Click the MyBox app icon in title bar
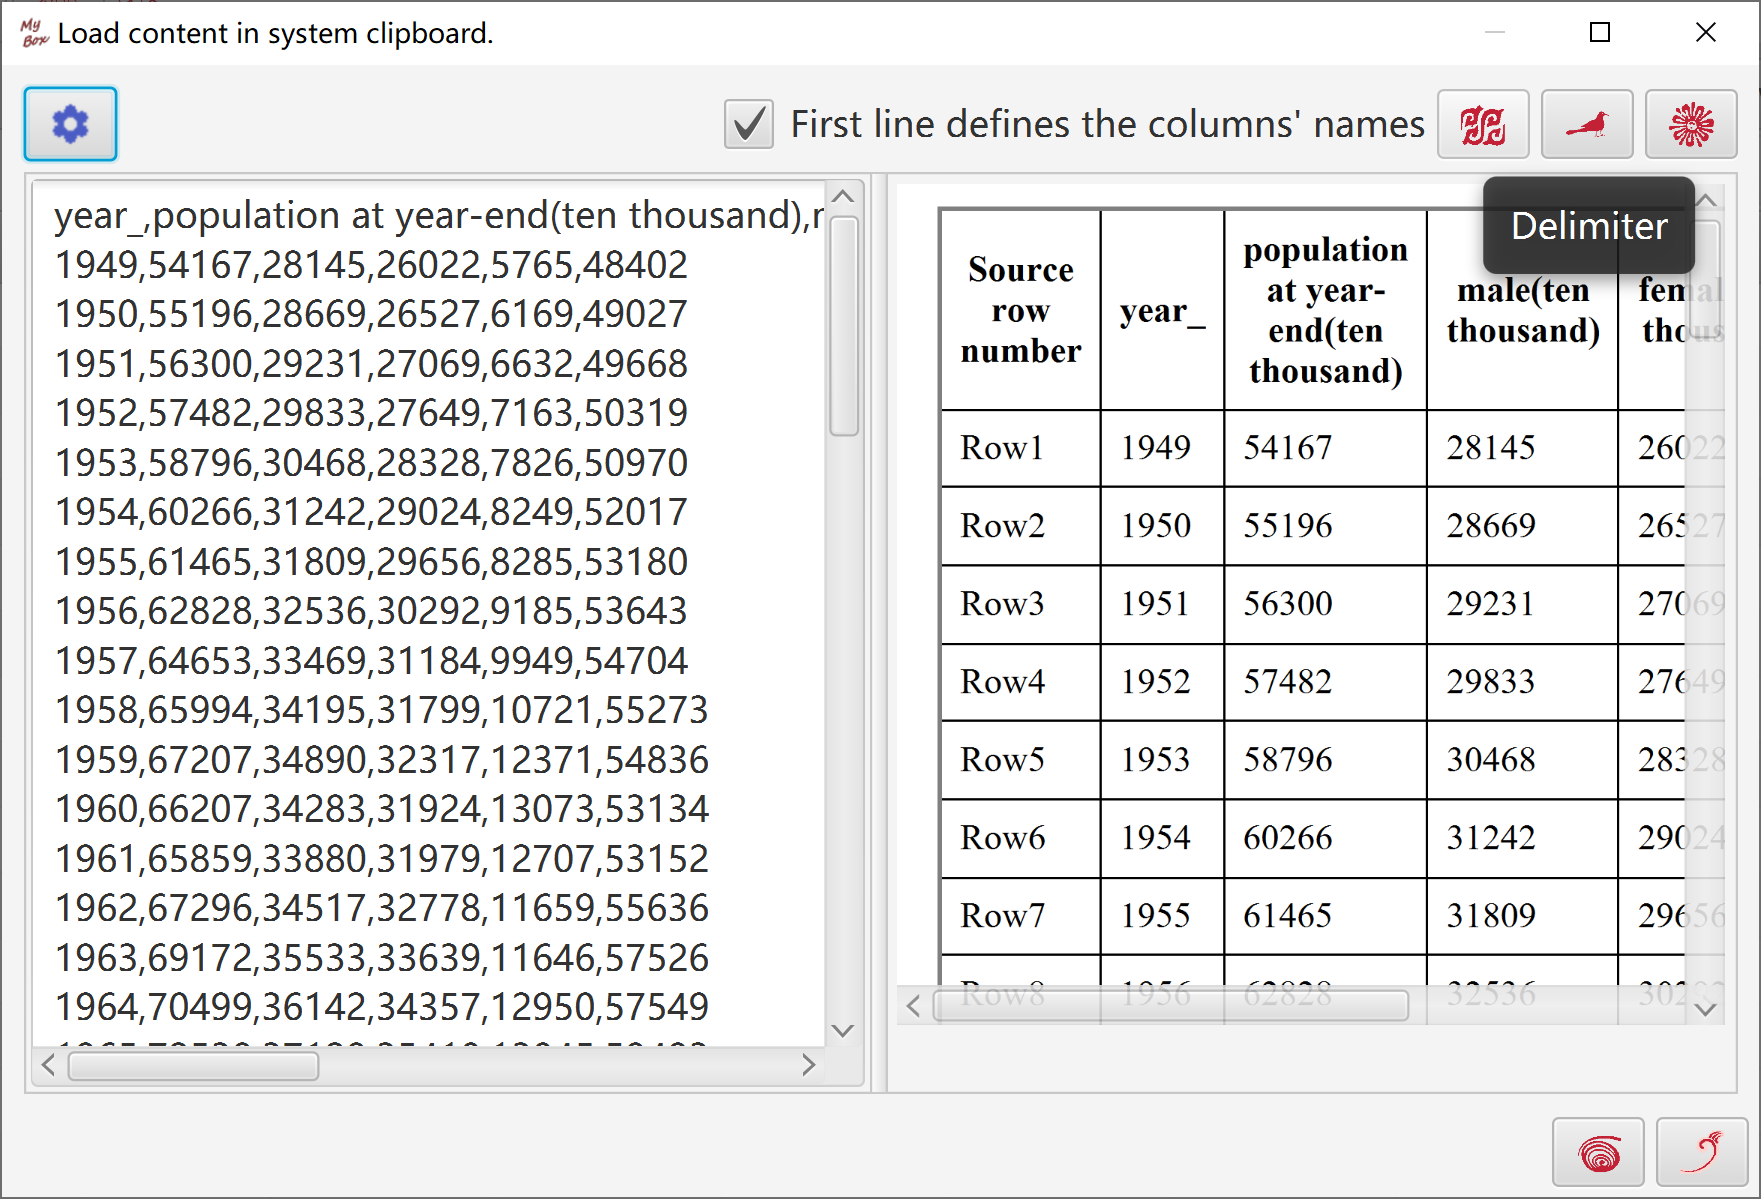The height and width of the screenshot is (1199, 1761). pos(34,33)
